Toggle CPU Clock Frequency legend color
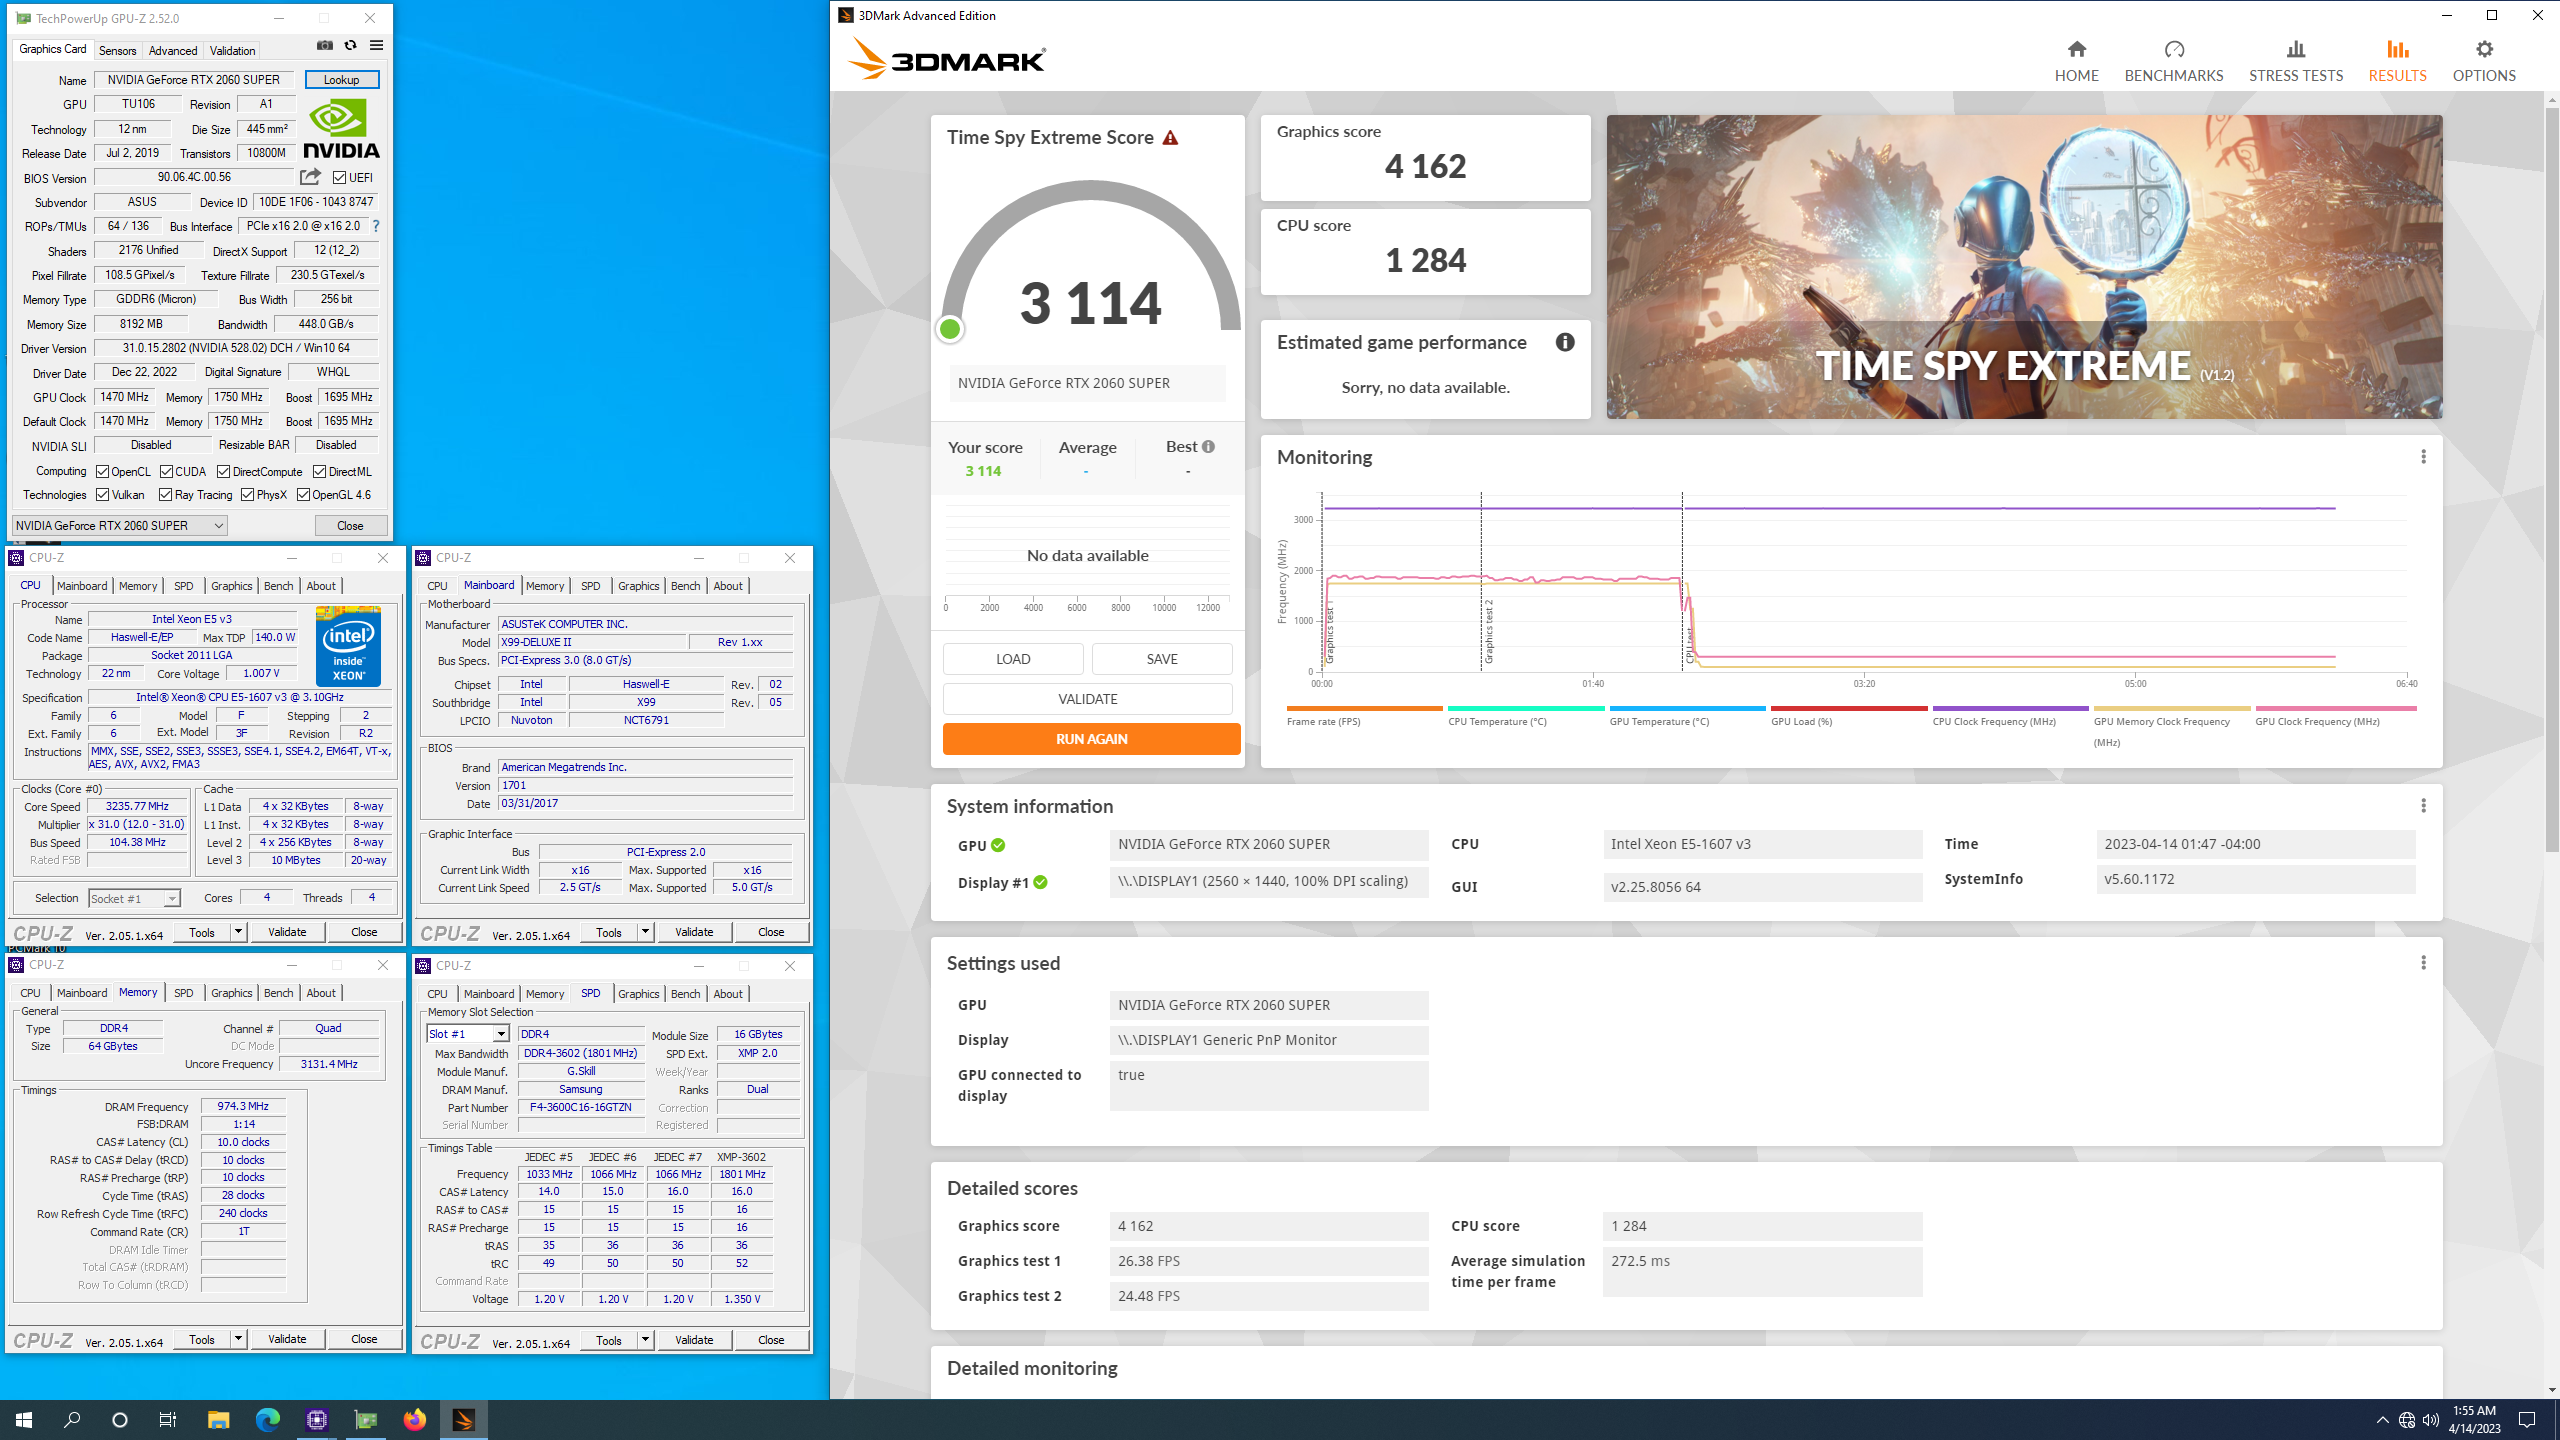This screenshot has width=2560, height=1440. click(2010, 708)
